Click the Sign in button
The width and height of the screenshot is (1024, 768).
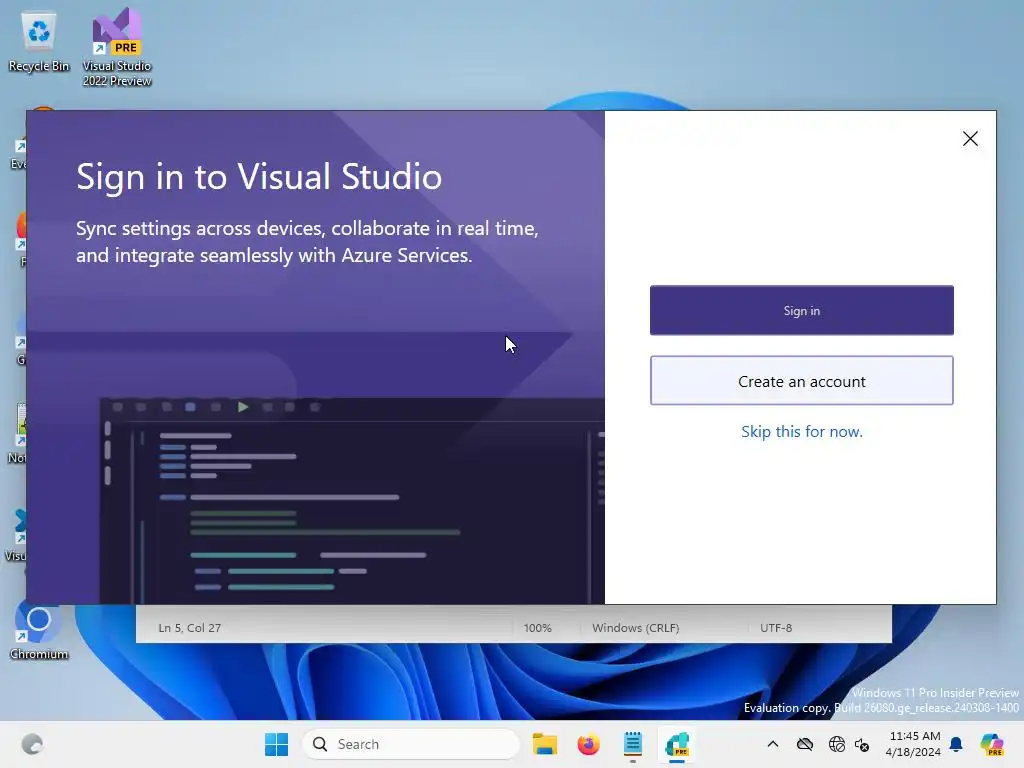[x=801, y=310]
